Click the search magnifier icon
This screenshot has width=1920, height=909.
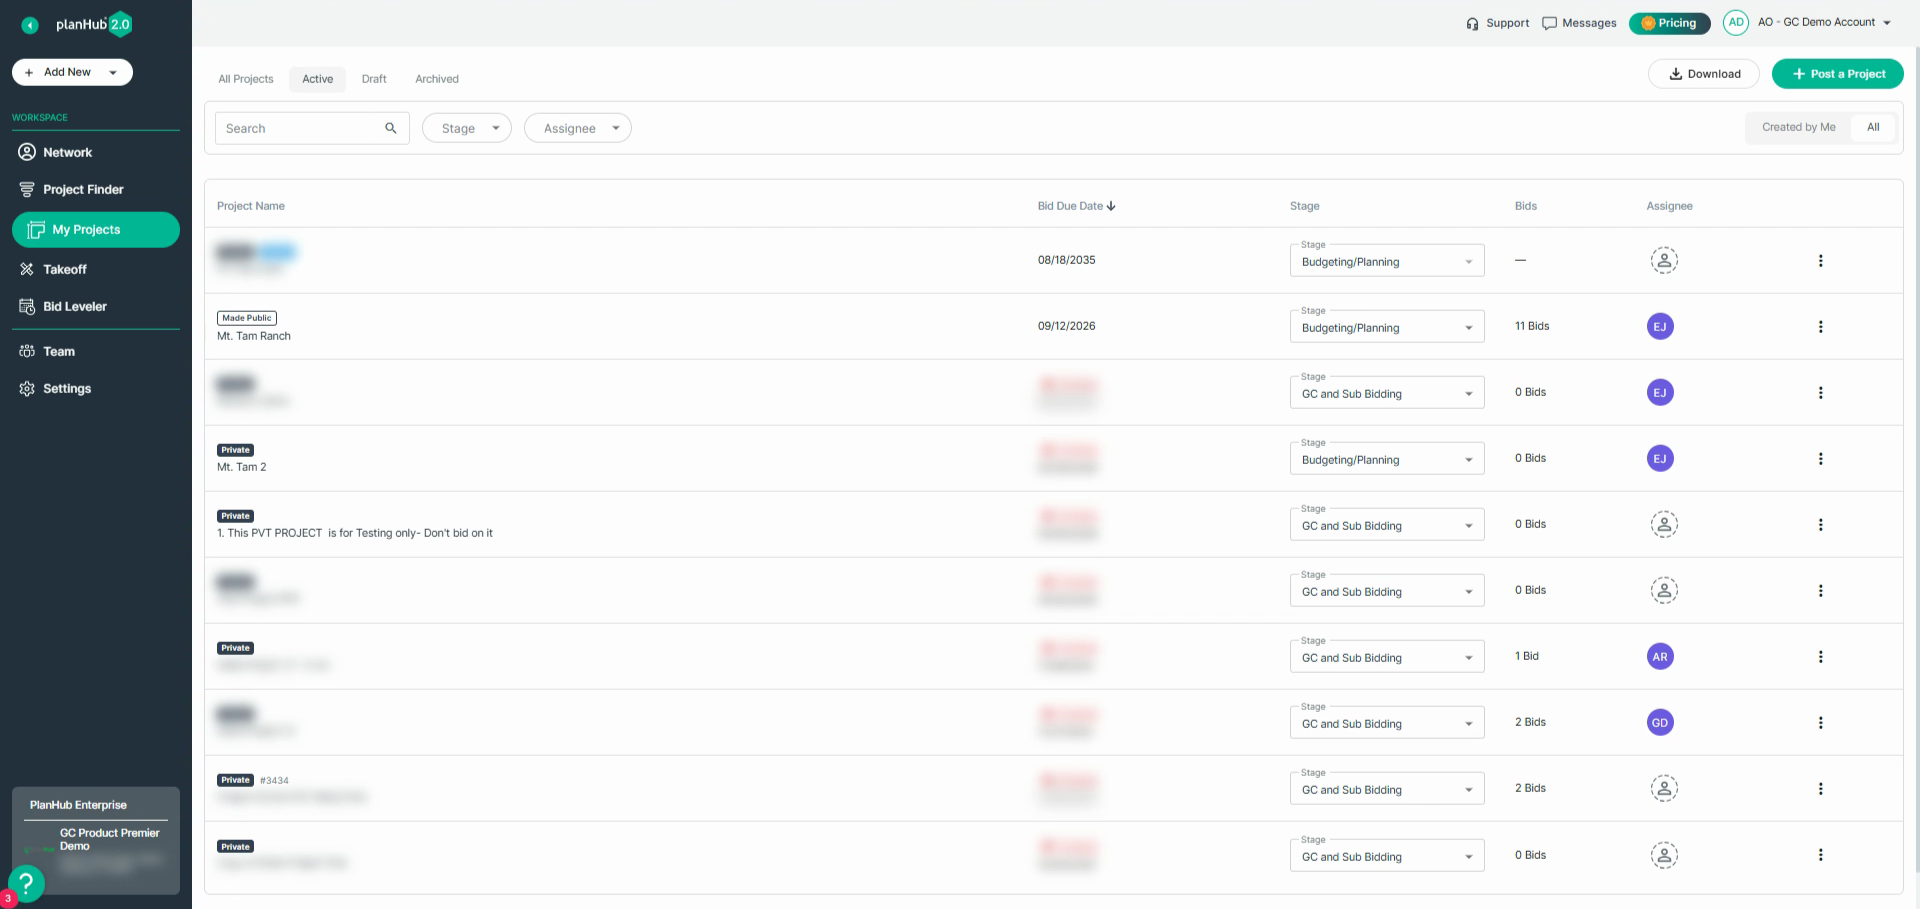pos(391,128)
